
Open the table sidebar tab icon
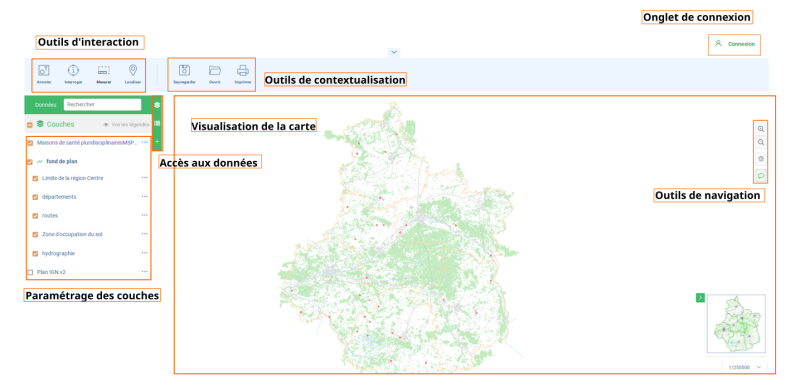(x=157, y=123)
